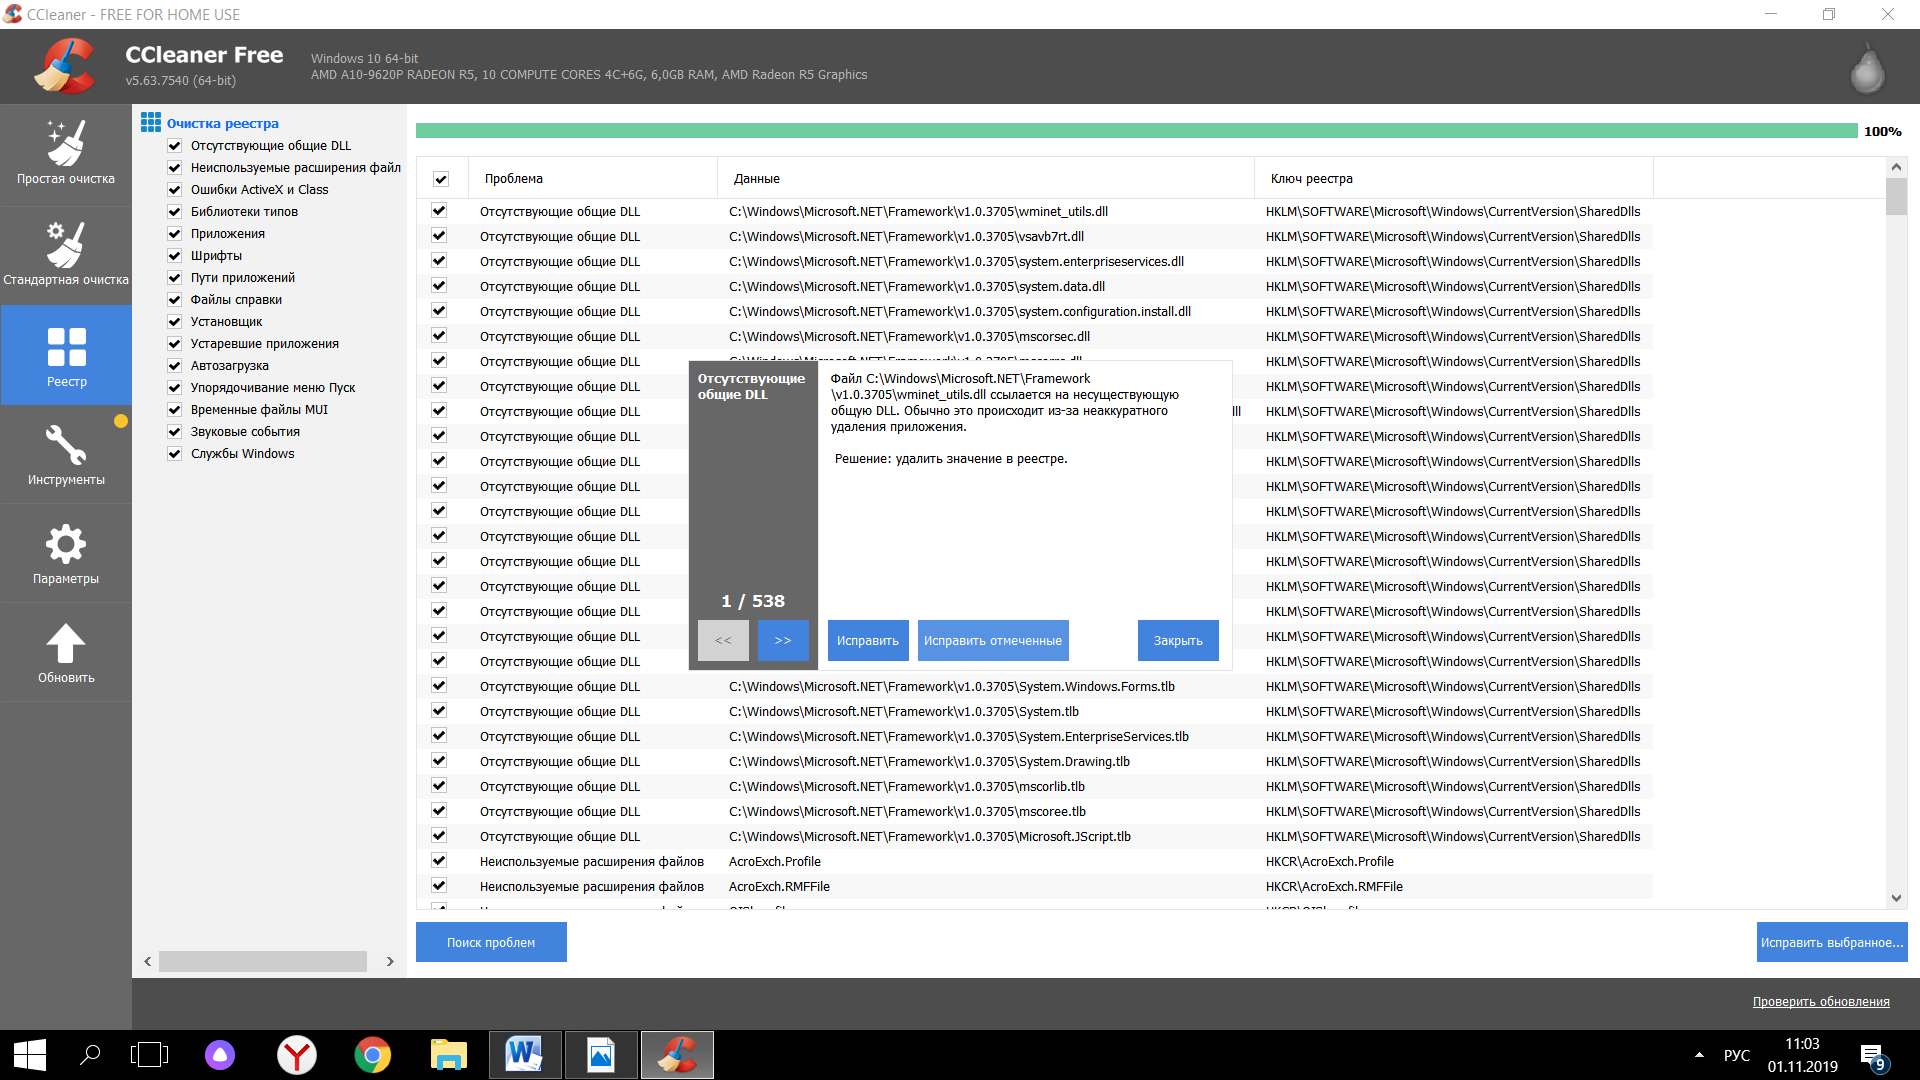Toggle 'Установщик' checkbox
The width and height of the screenshot is (1920, 1080).
pos(175,322)
